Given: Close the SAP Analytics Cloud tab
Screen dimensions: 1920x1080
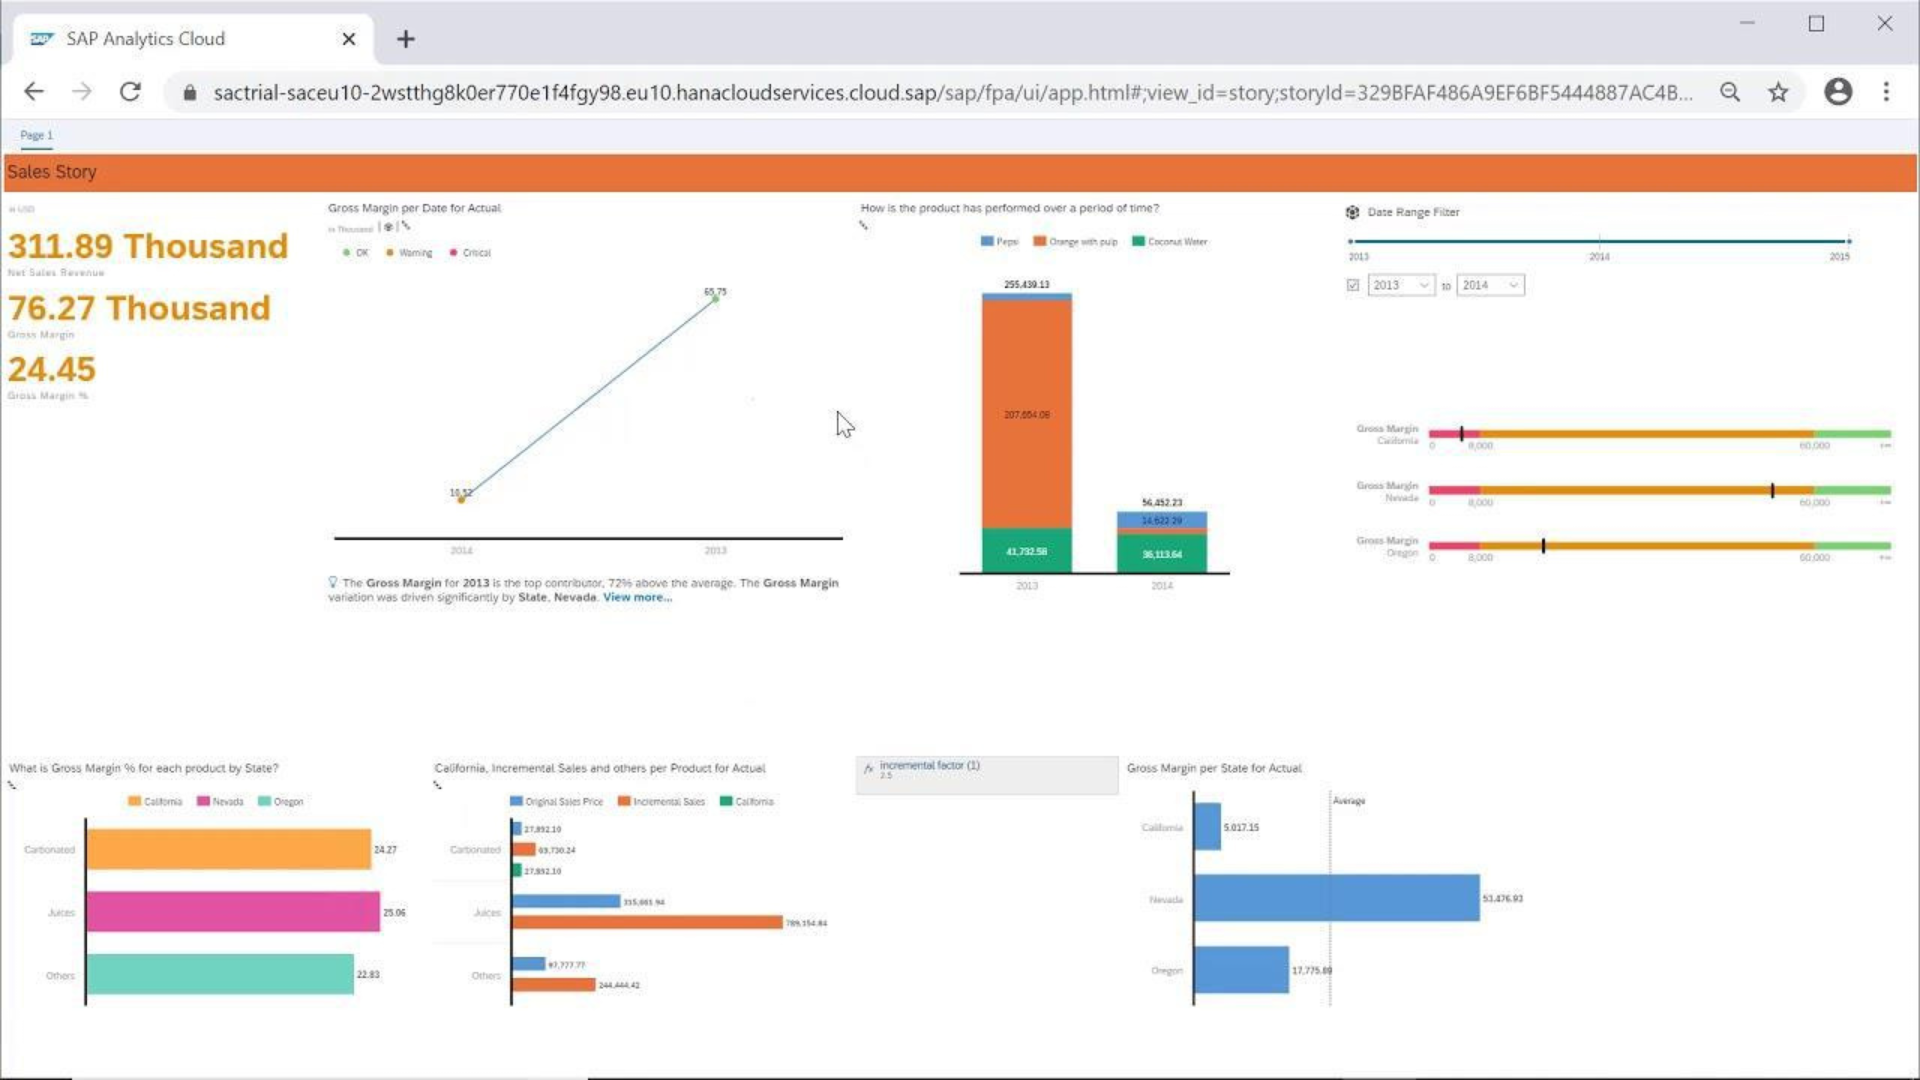Looking at the screenshot, I should (x=348, y=39).
